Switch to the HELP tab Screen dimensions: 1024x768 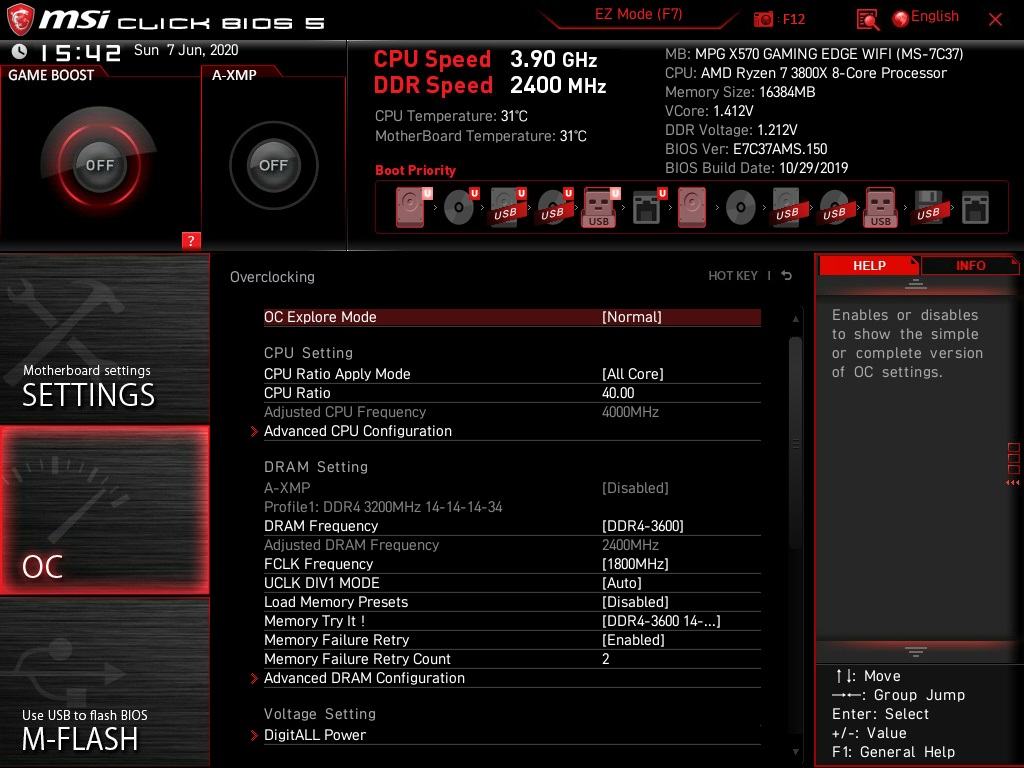[869, 265]
